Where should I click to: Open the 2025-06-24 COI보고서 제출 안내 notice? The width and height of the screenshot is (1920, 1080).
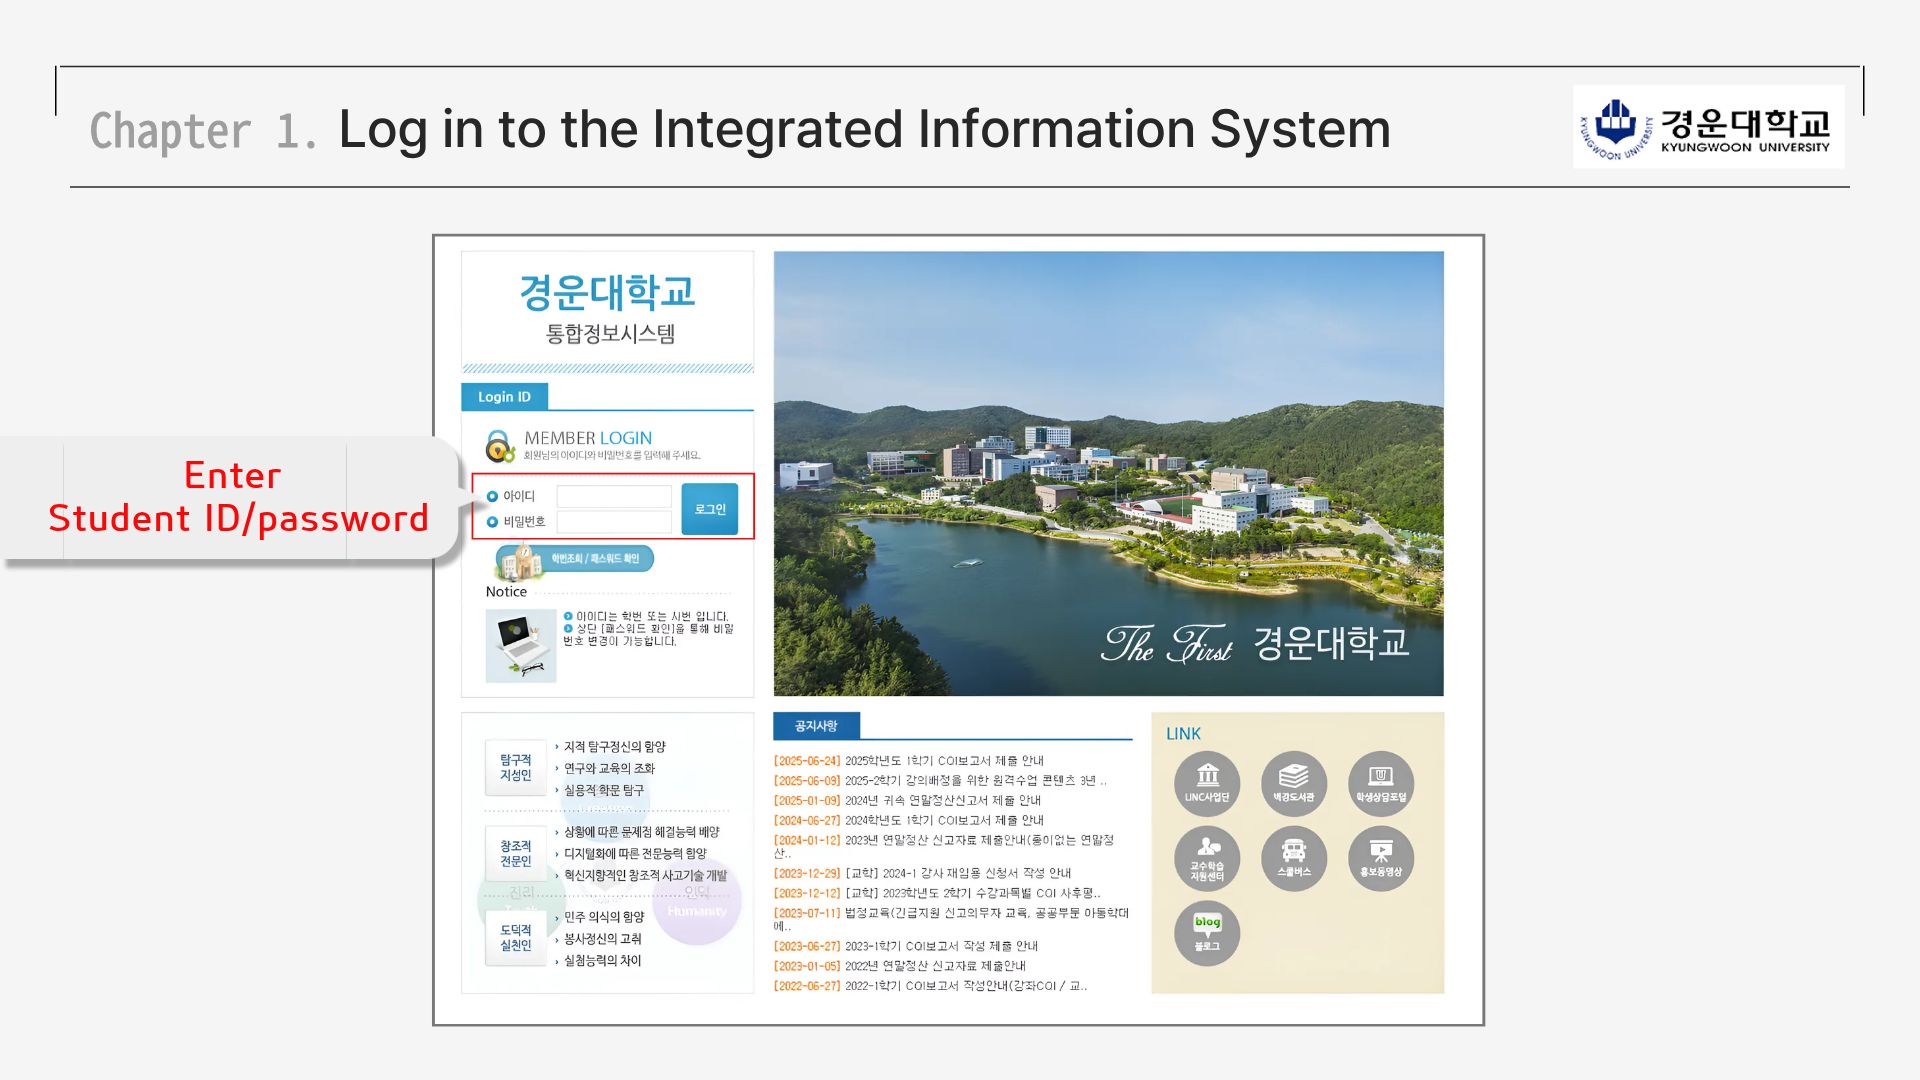[943, 761]
